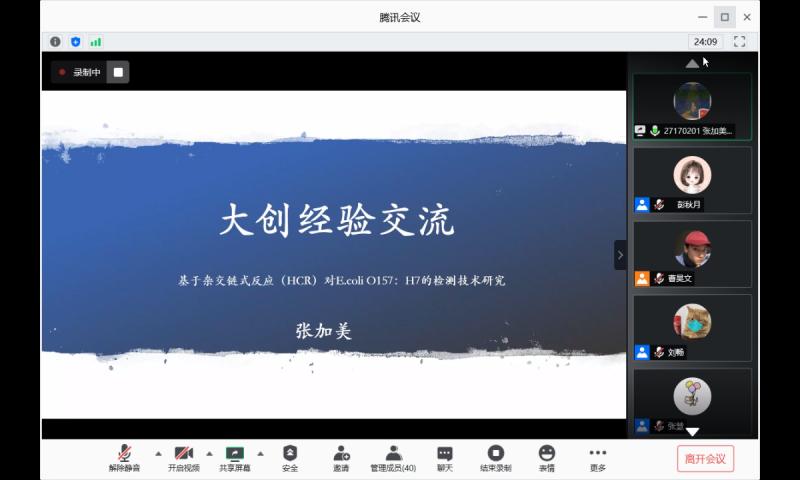View the meeting info icon
The width and height of the screenshot is (800, 480).
[55, 42]
